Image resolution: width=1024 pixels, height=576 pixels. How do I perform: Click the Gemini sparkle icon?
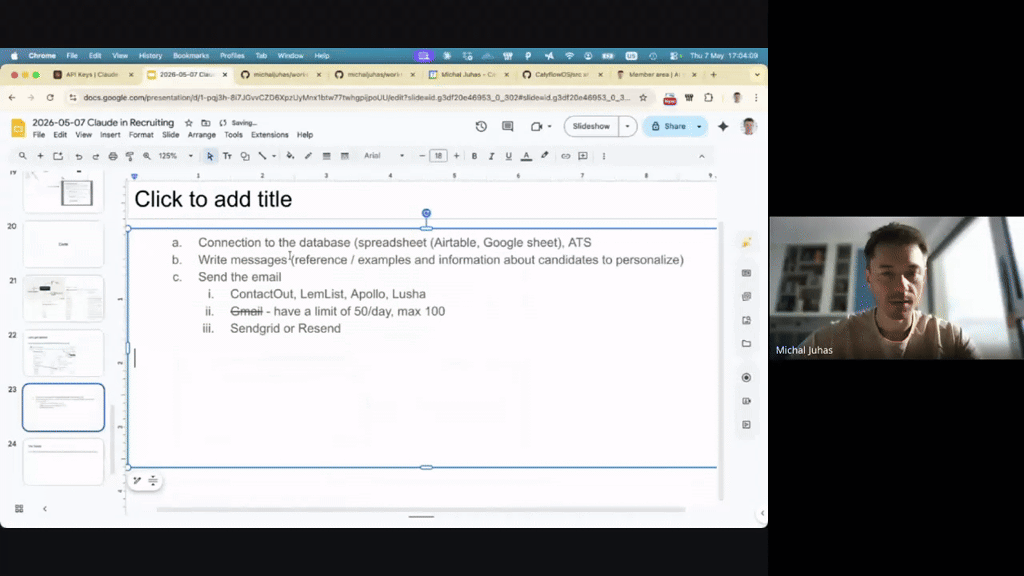(x=723, y=127)
